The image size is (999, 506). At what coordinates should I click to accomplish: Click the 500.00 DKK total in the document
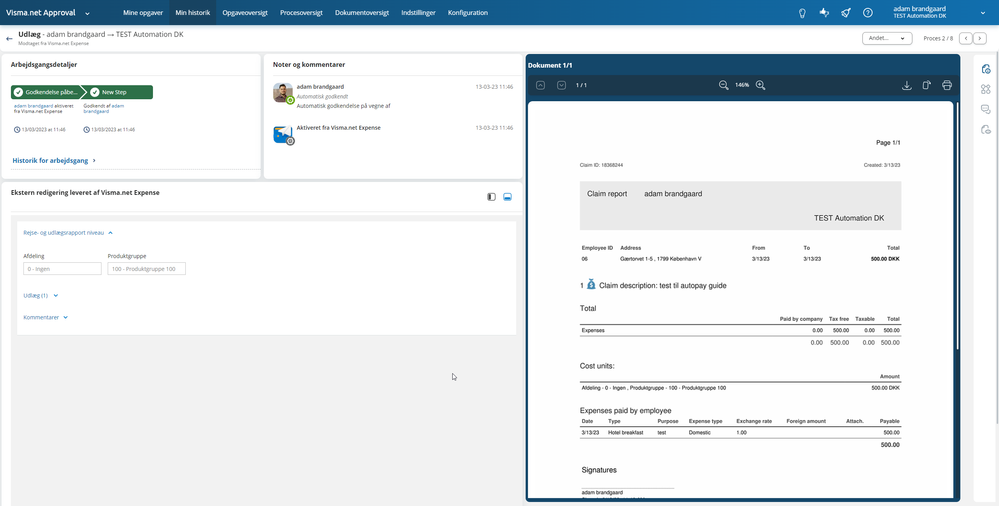(885, 259)
